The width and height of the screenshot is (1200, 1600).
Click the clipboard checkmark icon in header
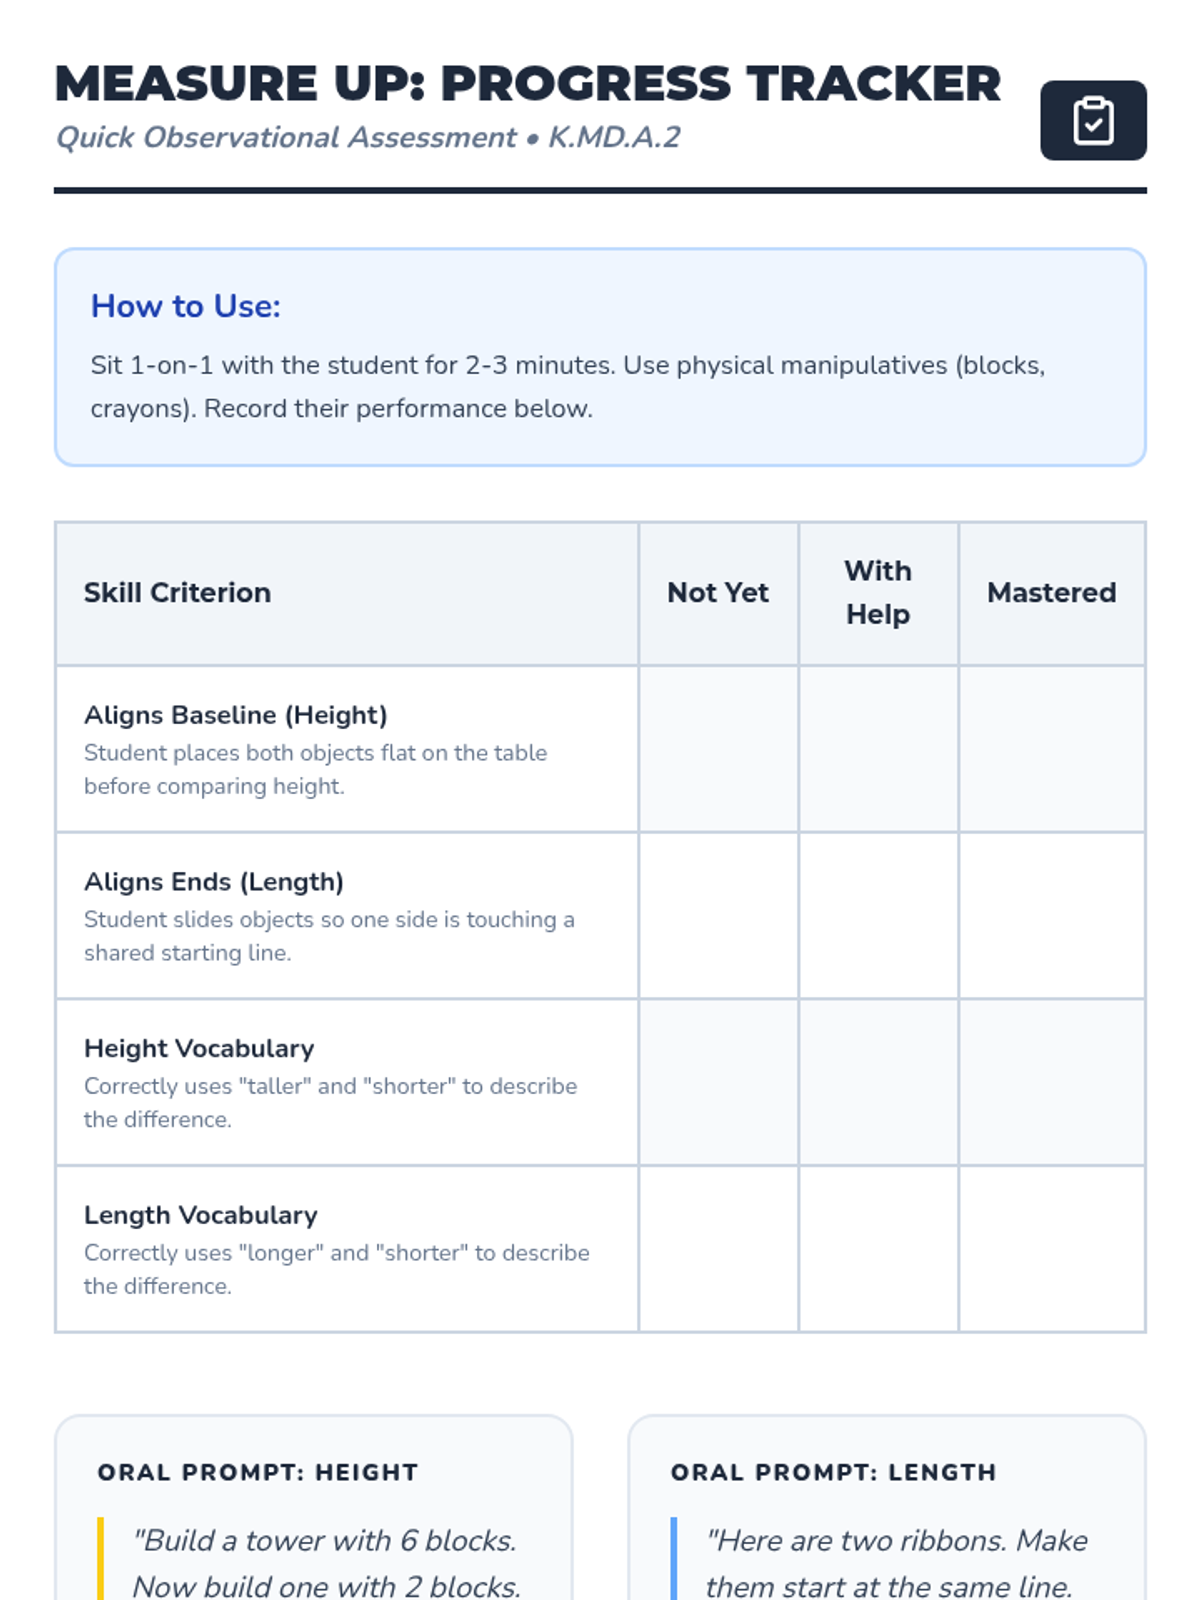click(x=1093, y=121)
